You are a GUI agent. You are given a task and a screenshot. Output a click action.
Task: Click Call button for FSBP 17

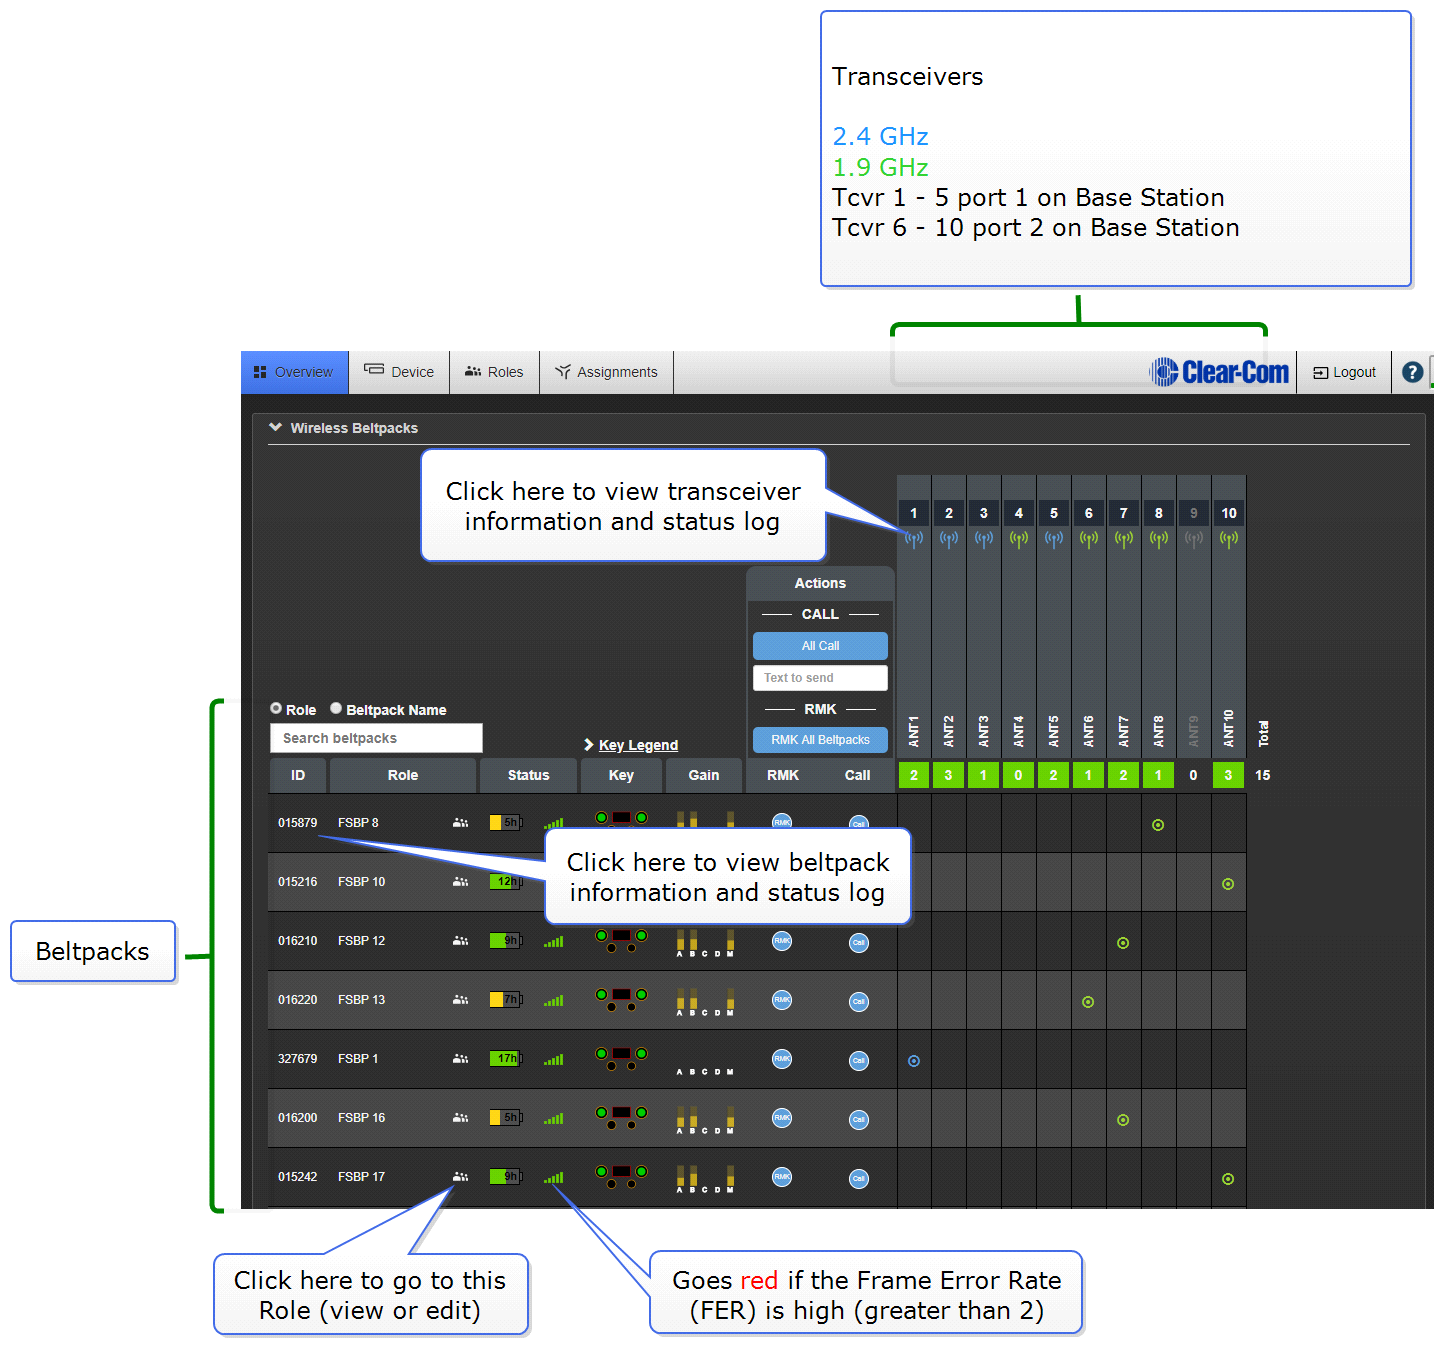click(x=859, y=1178)
